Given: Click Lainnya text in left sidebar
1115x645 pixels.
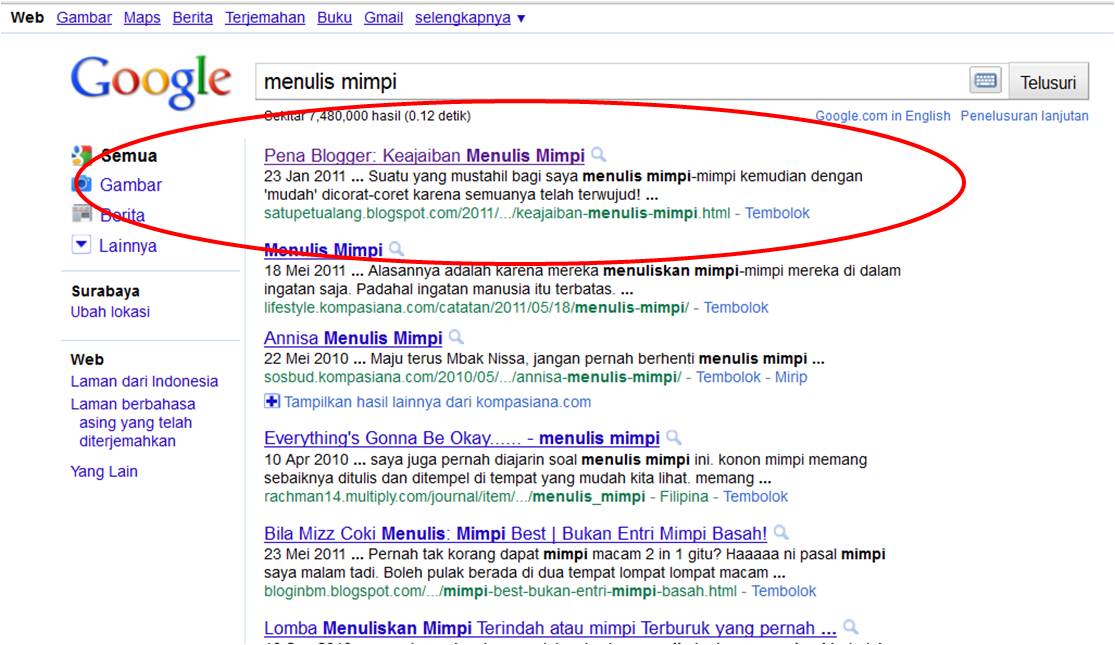Looking at the screenshot, I should point(128,246).
